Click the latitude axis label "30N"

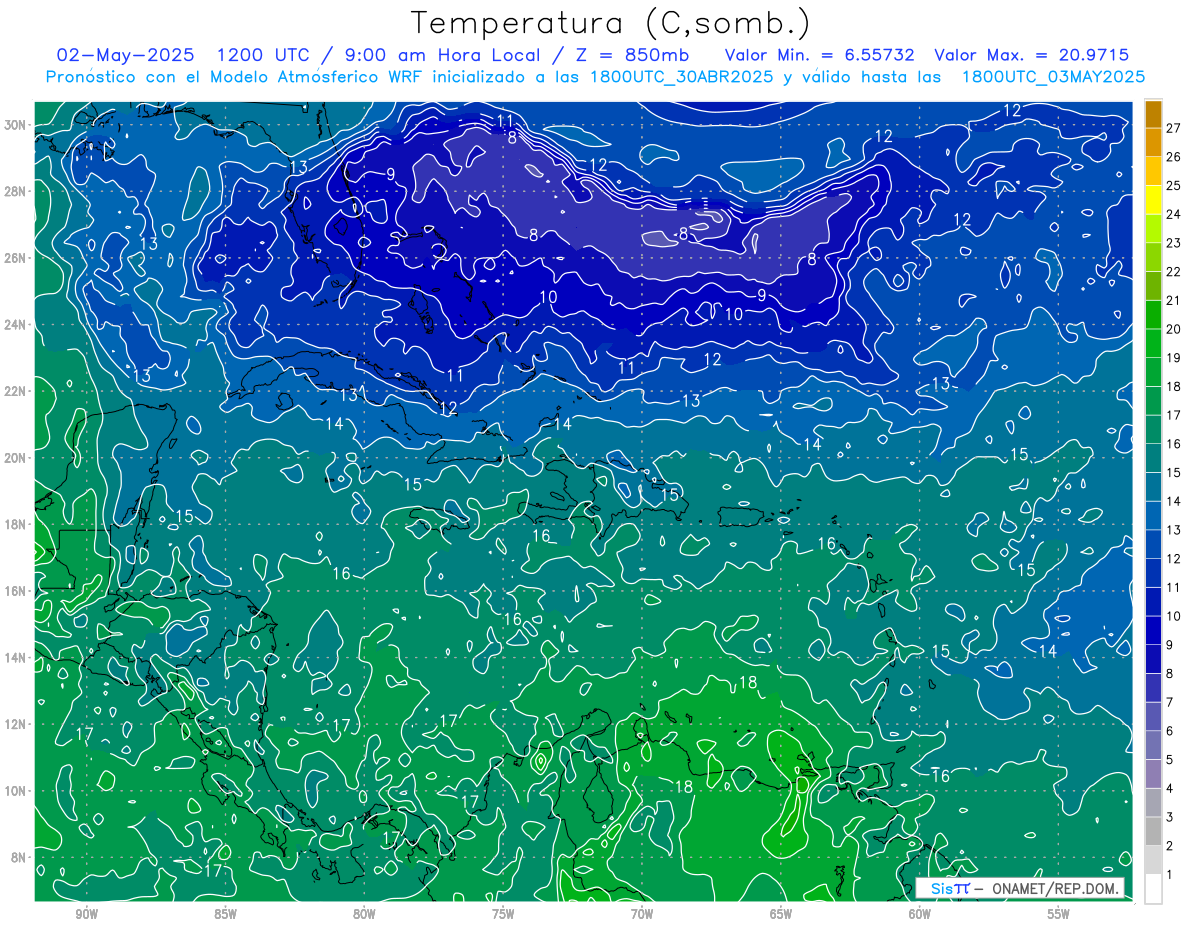pyautogui.click(x=17, y=124)
